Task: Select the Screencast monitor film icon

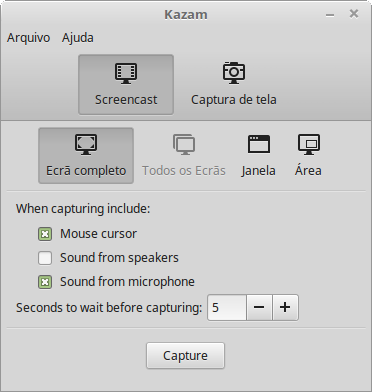Action: [126, 73]
